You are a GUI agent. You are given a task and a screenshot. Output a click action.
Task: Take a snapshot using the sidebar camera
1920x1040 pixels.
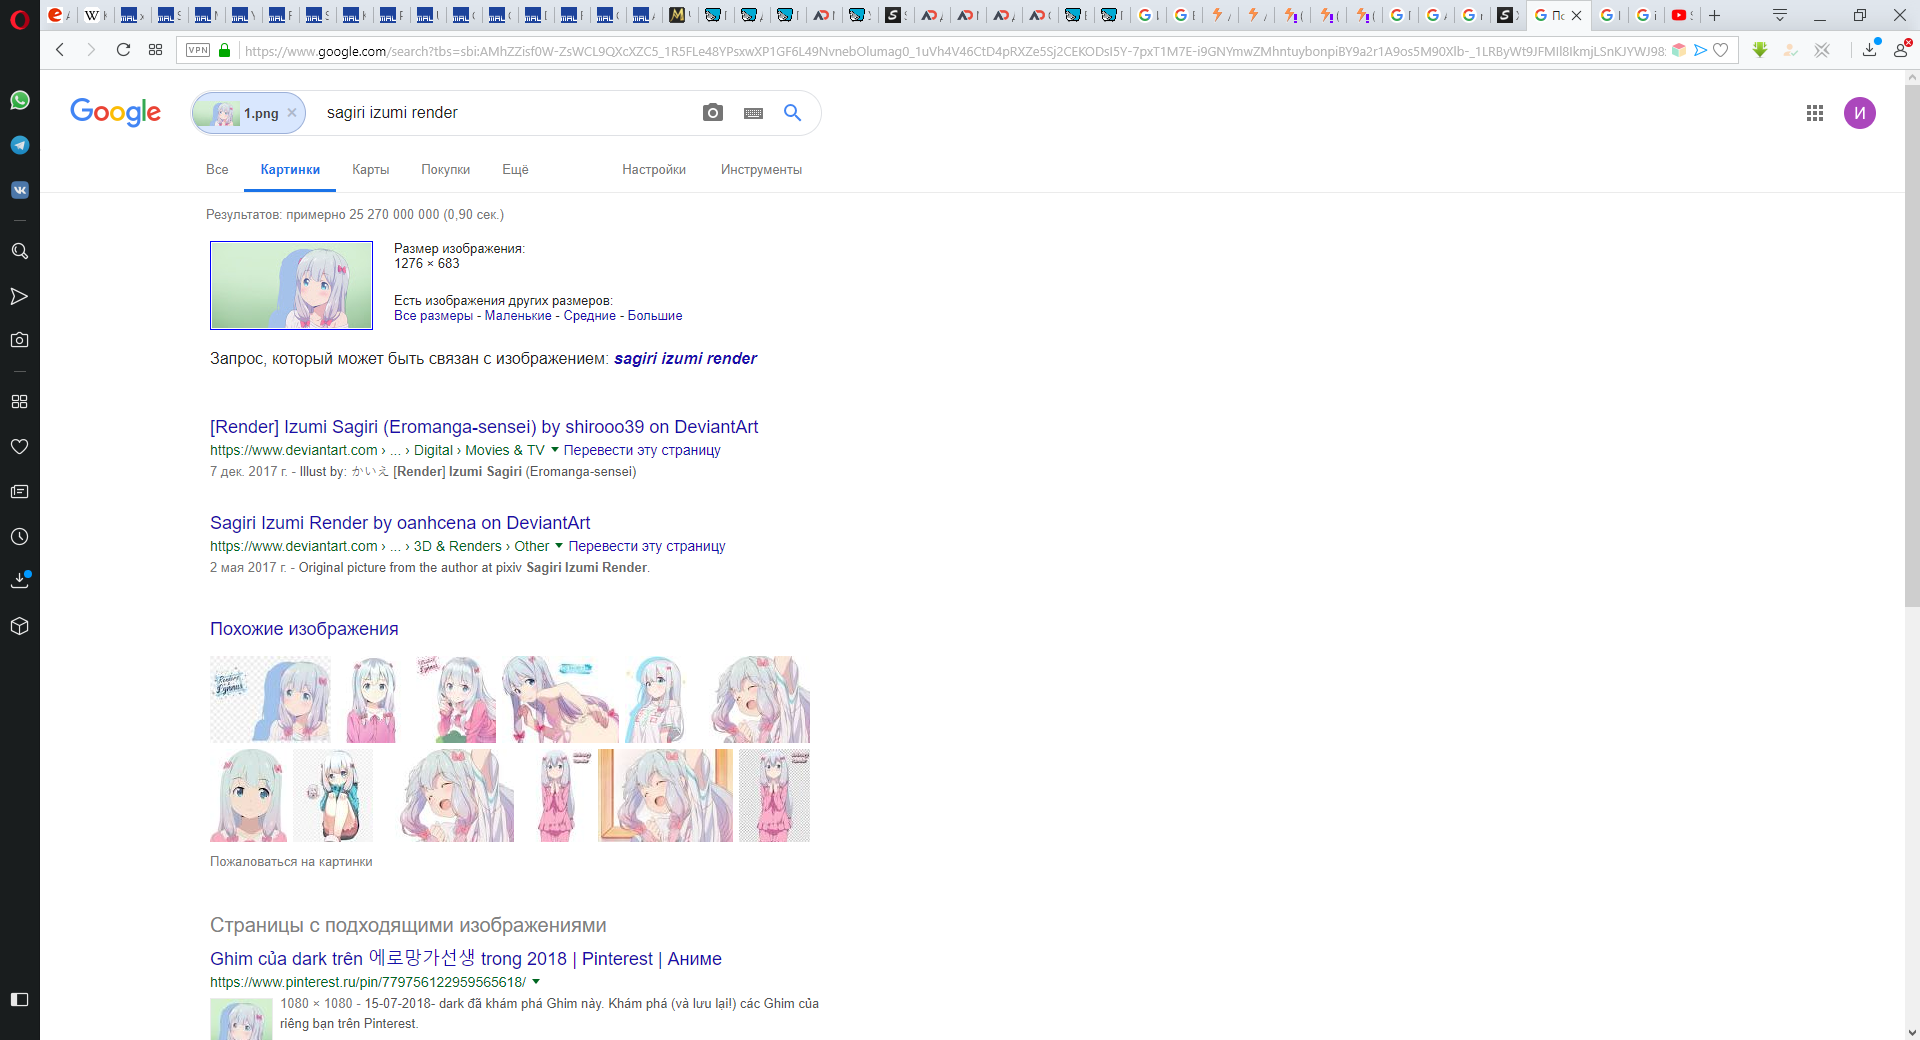[x=19, y=340]
